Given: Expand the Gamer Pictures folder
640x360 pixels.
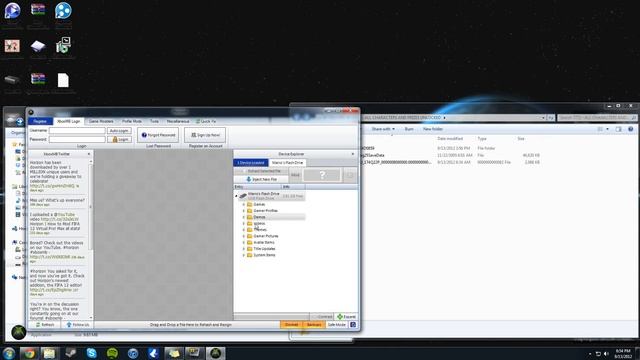Looking at the screenshot, I should (244, 236).
